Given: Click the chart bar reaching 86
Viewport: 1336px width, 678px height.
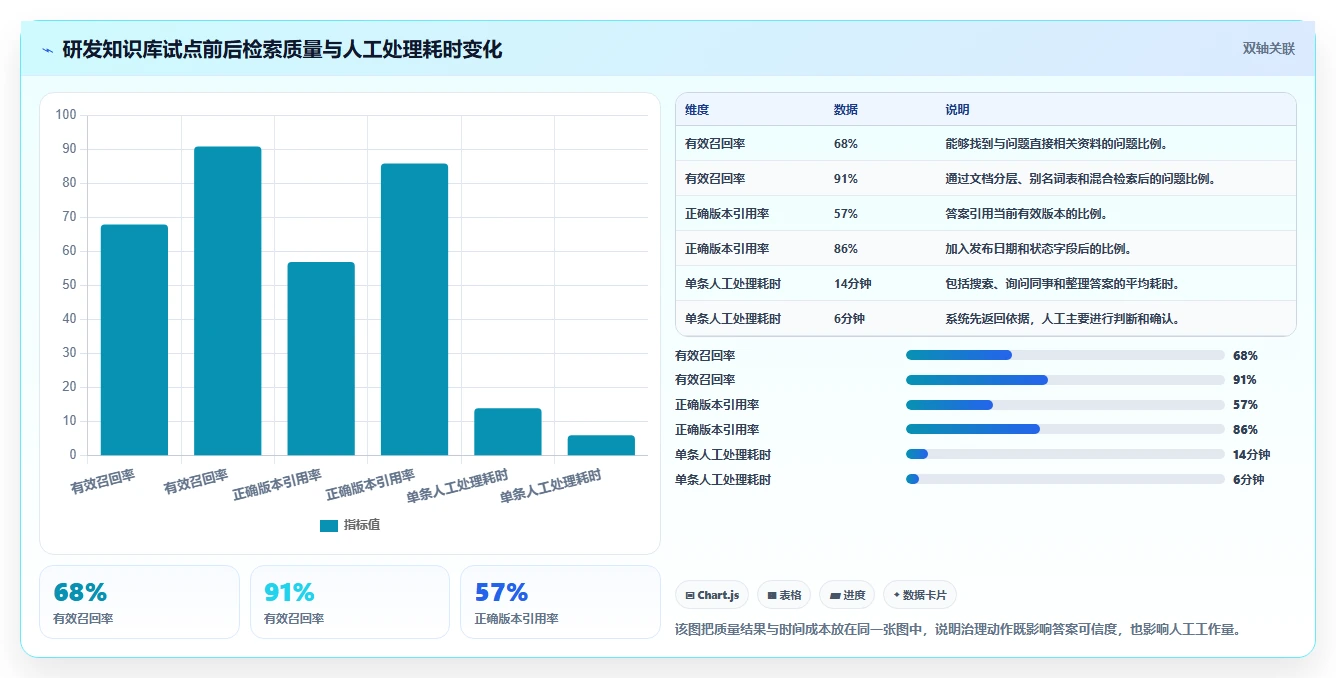Looking at the screenshot, I should coord(414,309).
